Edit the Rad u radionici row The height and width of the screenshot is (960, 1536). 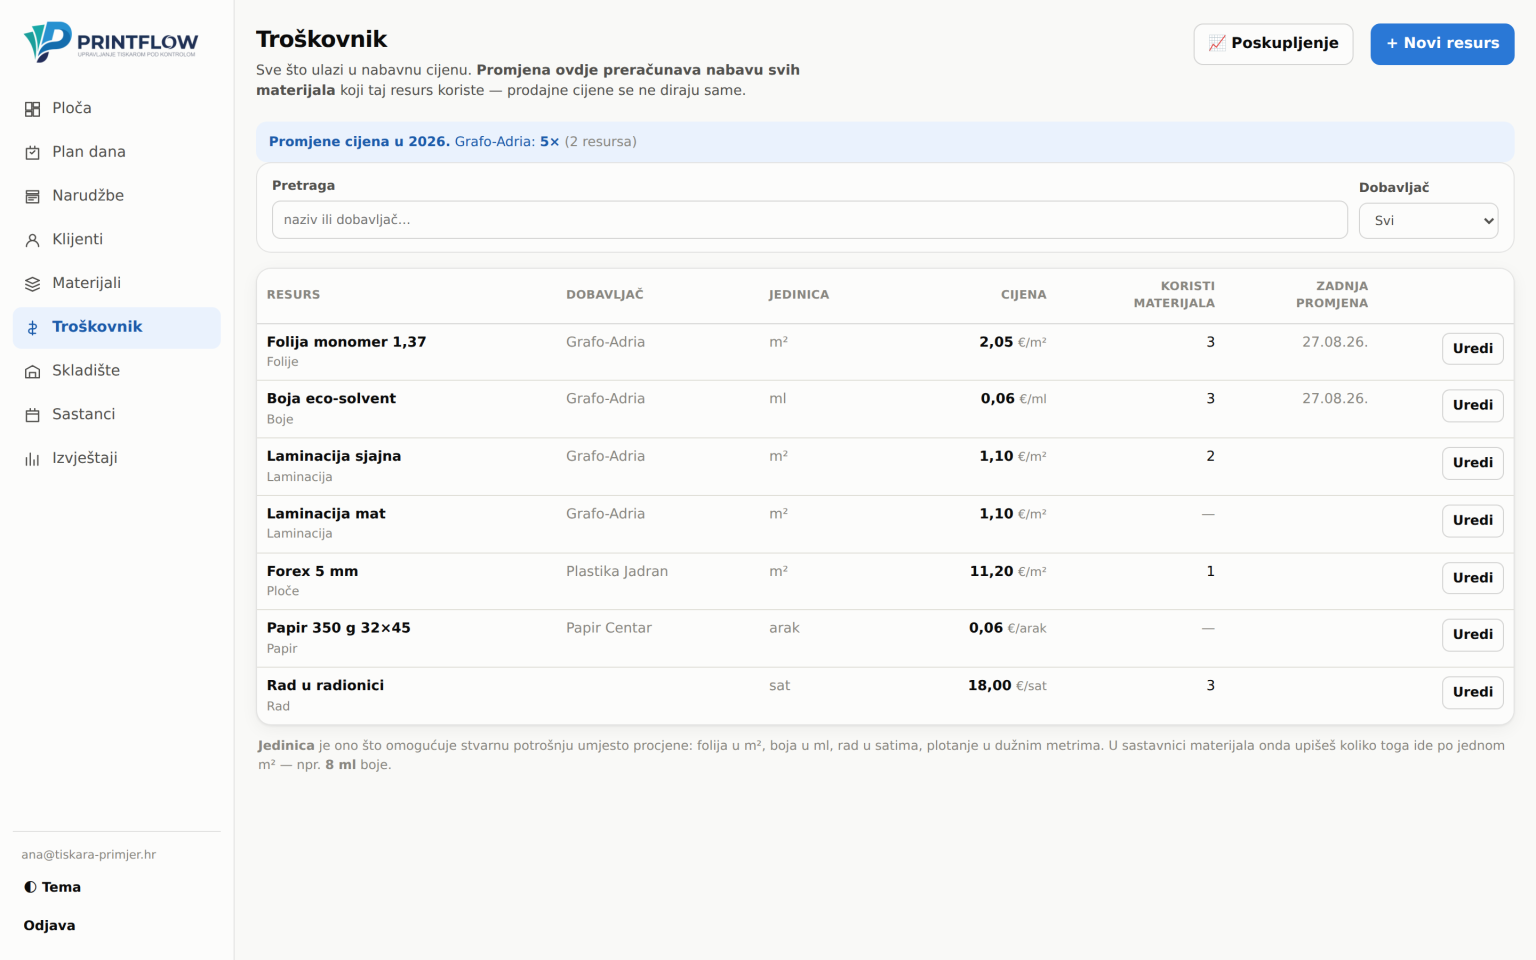point(1472,692)
